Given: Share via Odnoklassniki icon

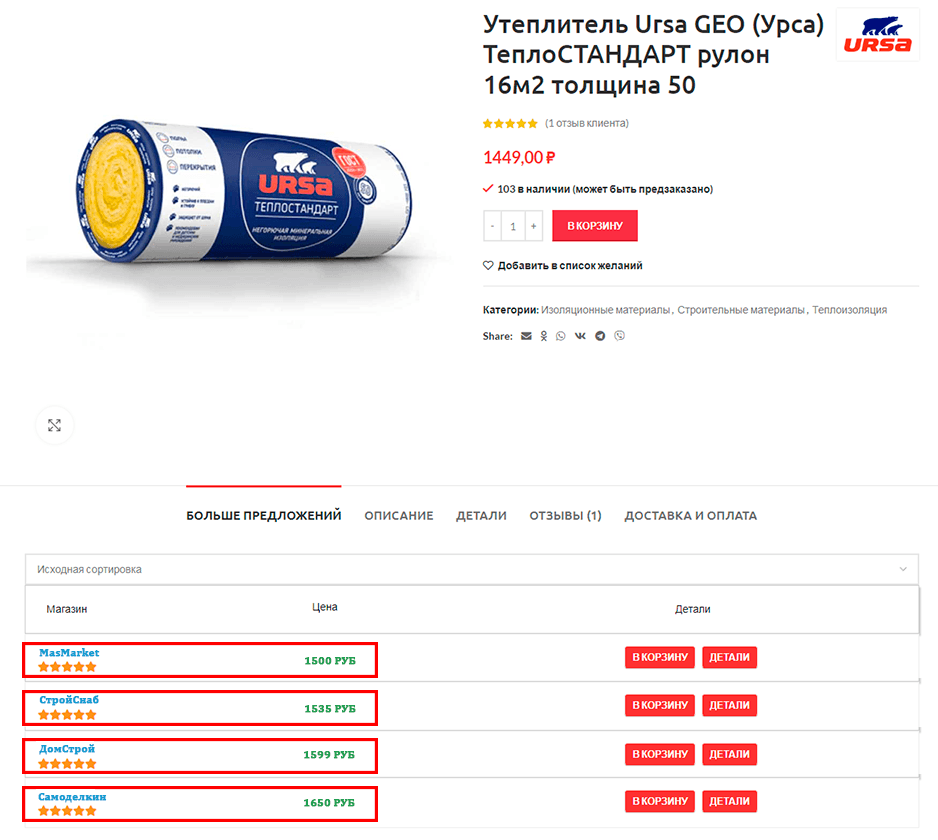Looking at the screenshot, I should [543, 336].
